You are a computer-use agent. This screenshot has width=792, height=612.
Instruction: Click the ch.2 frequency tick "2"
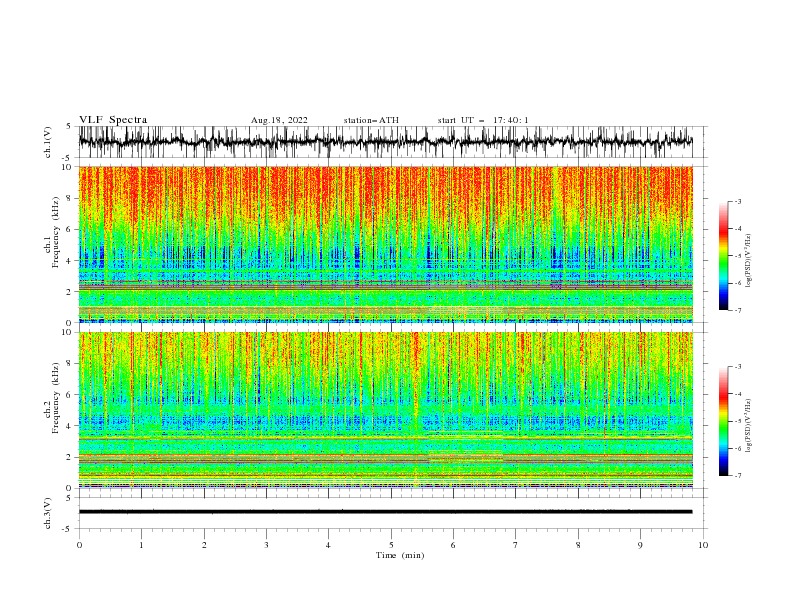point(70,457)
